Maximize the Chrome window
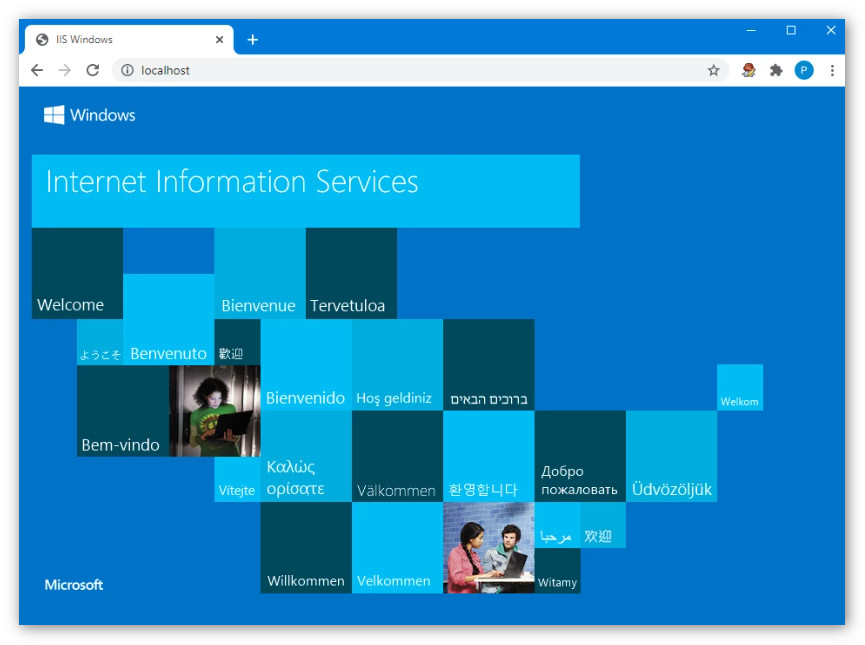865x645 pixels. pyautogui.click(x=791, y=30)
